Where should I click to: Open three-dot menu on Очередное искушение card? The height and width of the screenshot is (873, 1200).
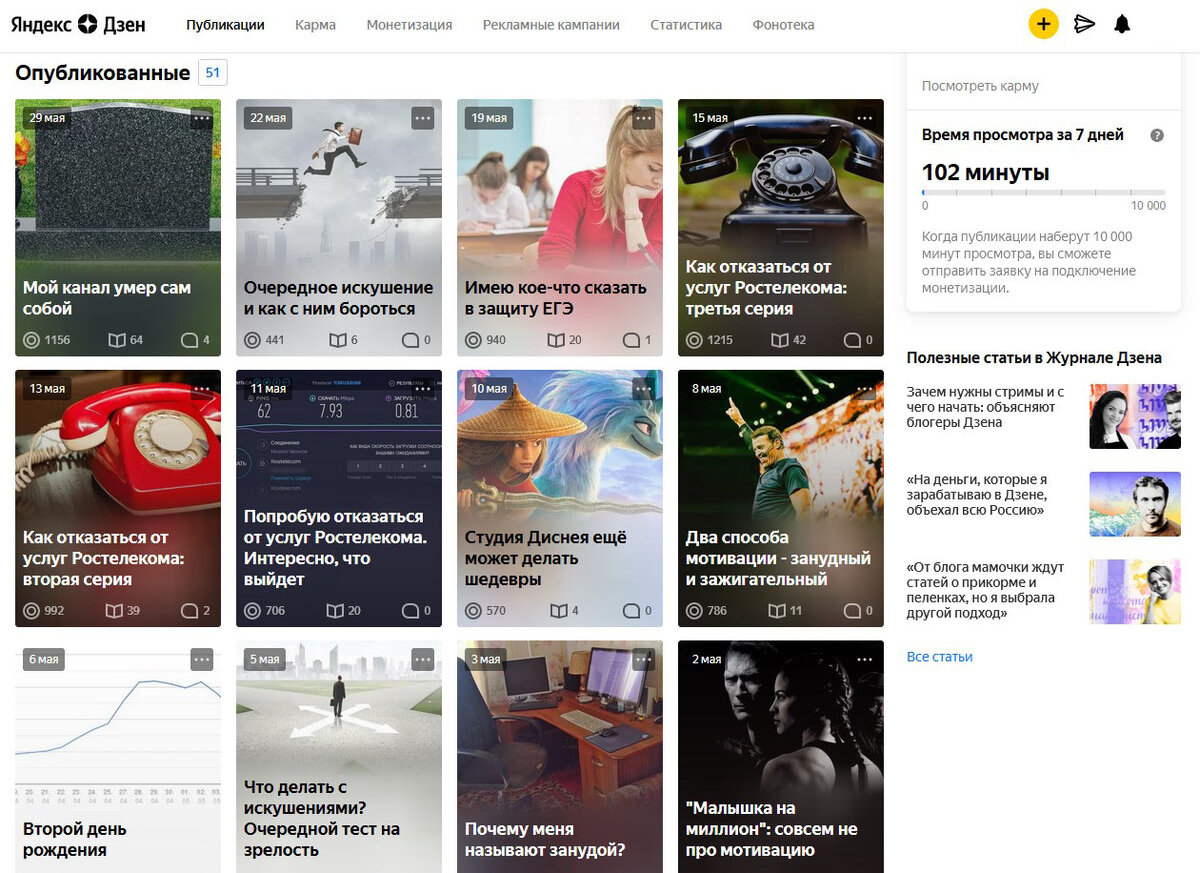[423, 118]
